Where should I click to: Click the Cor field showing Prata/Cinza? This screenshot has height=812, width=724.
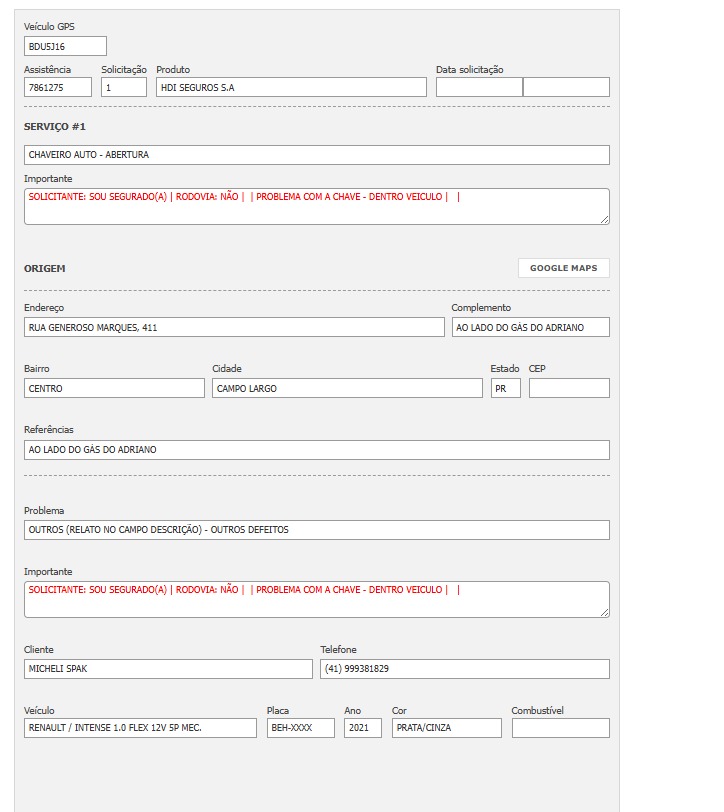coord(446,728)
